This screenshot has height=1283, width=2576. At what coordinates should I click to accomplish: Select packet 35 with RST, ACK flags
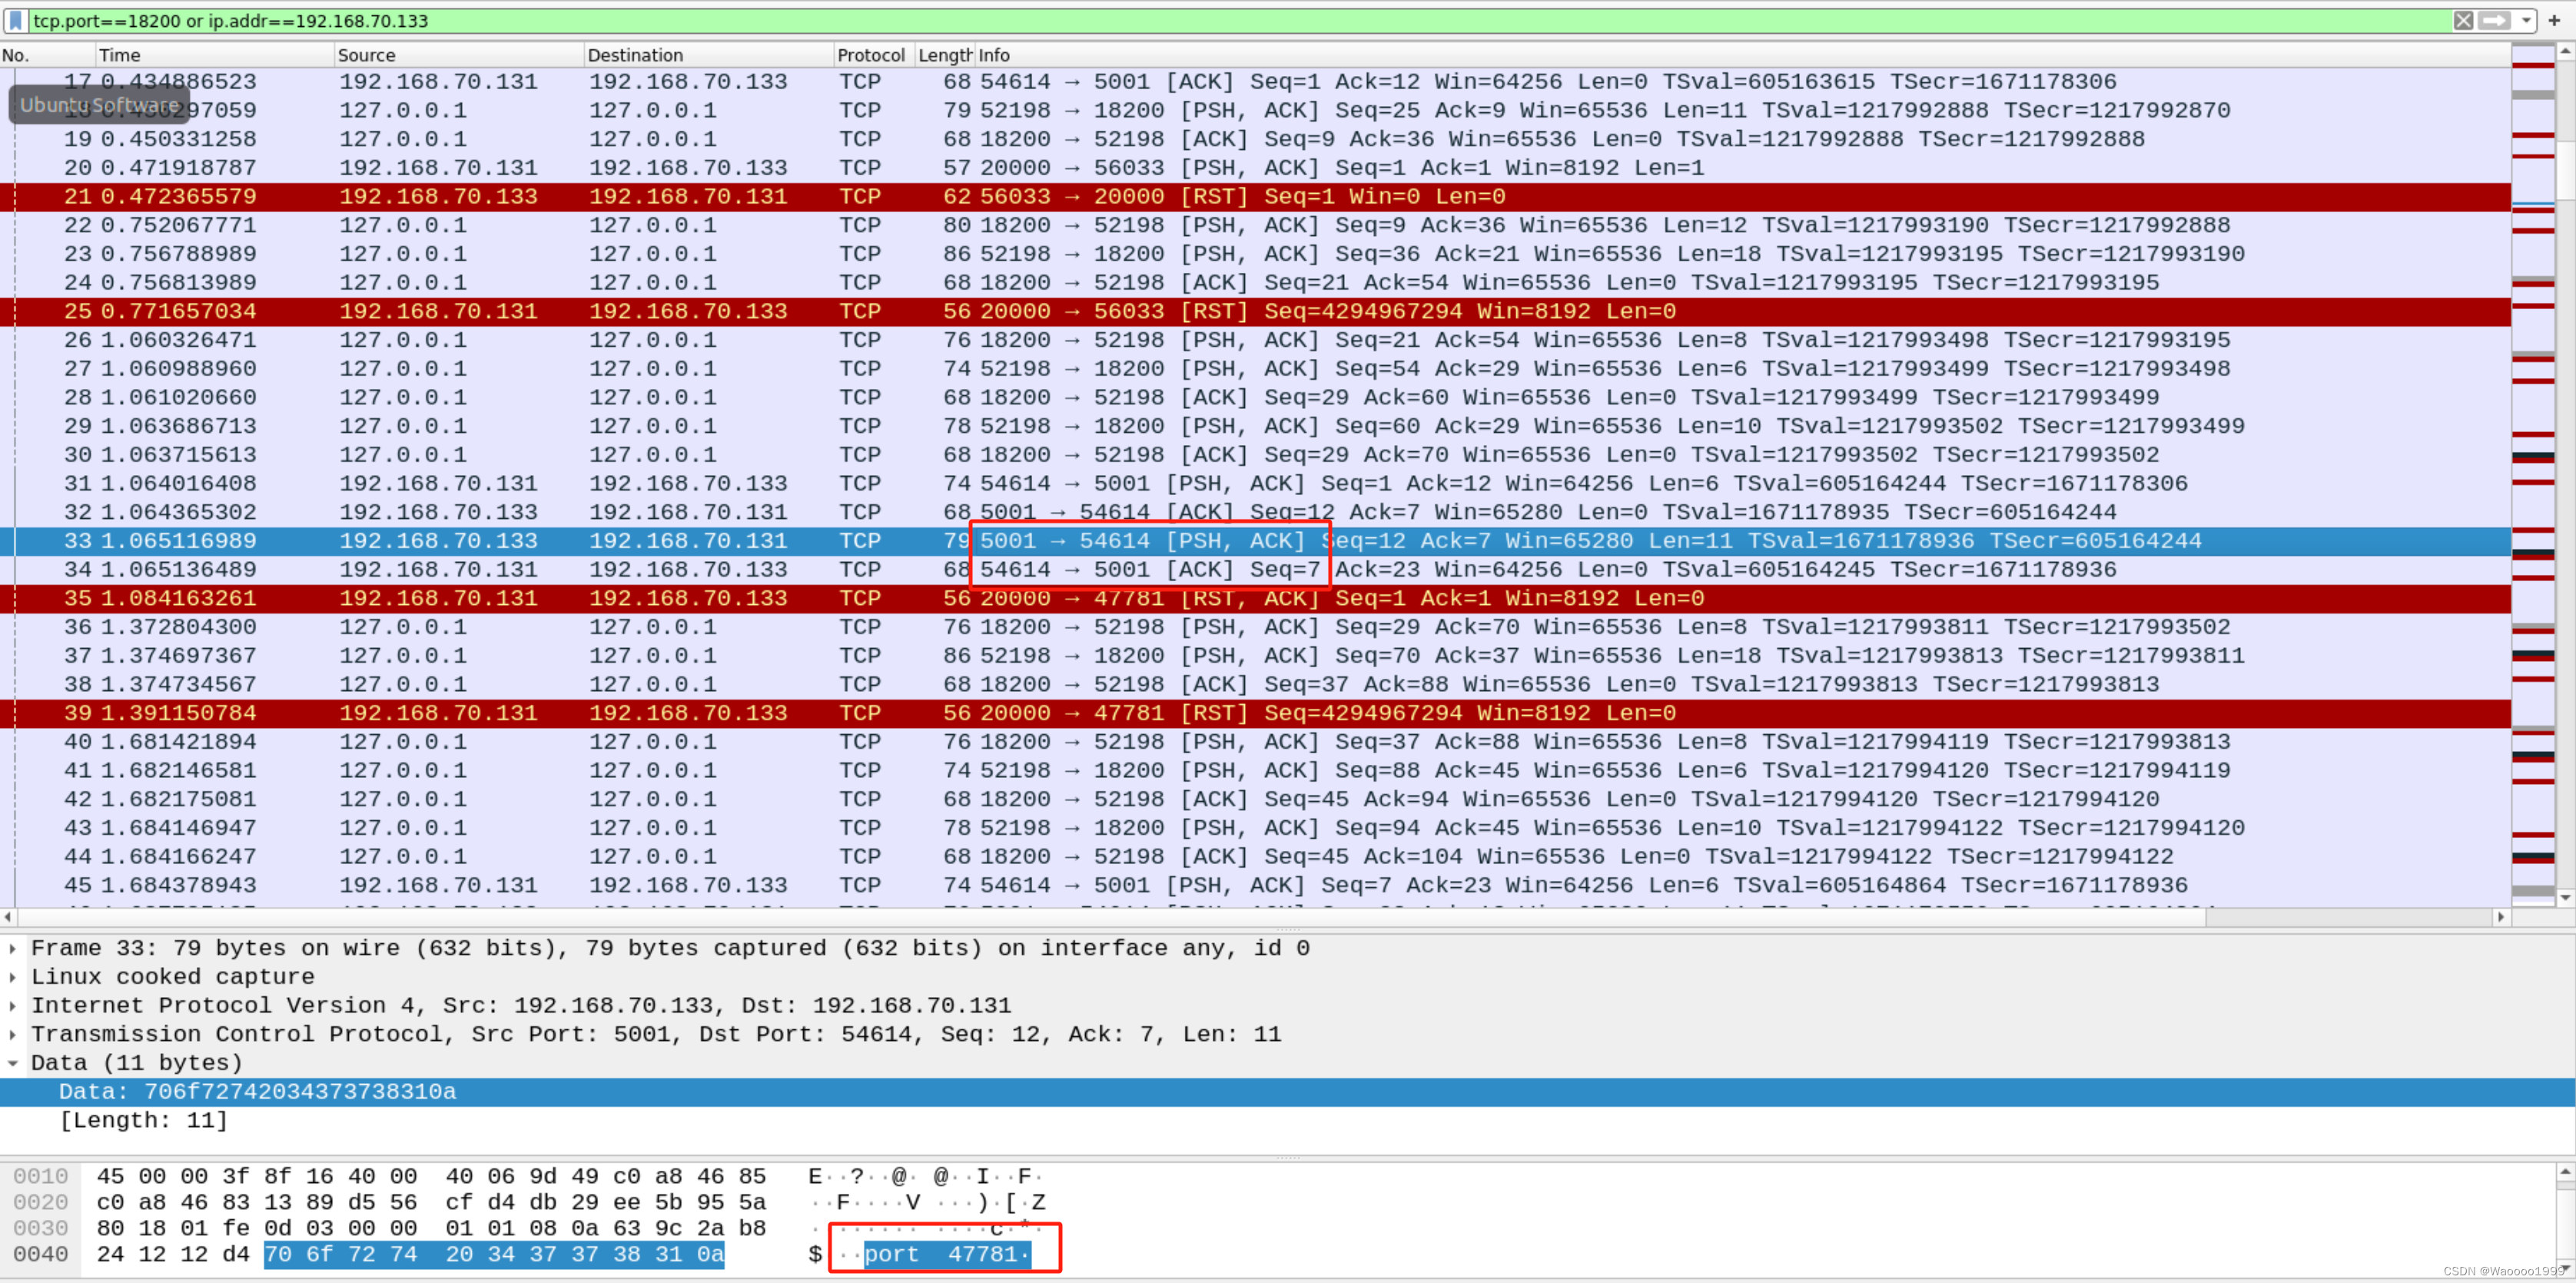[1255, 599]
